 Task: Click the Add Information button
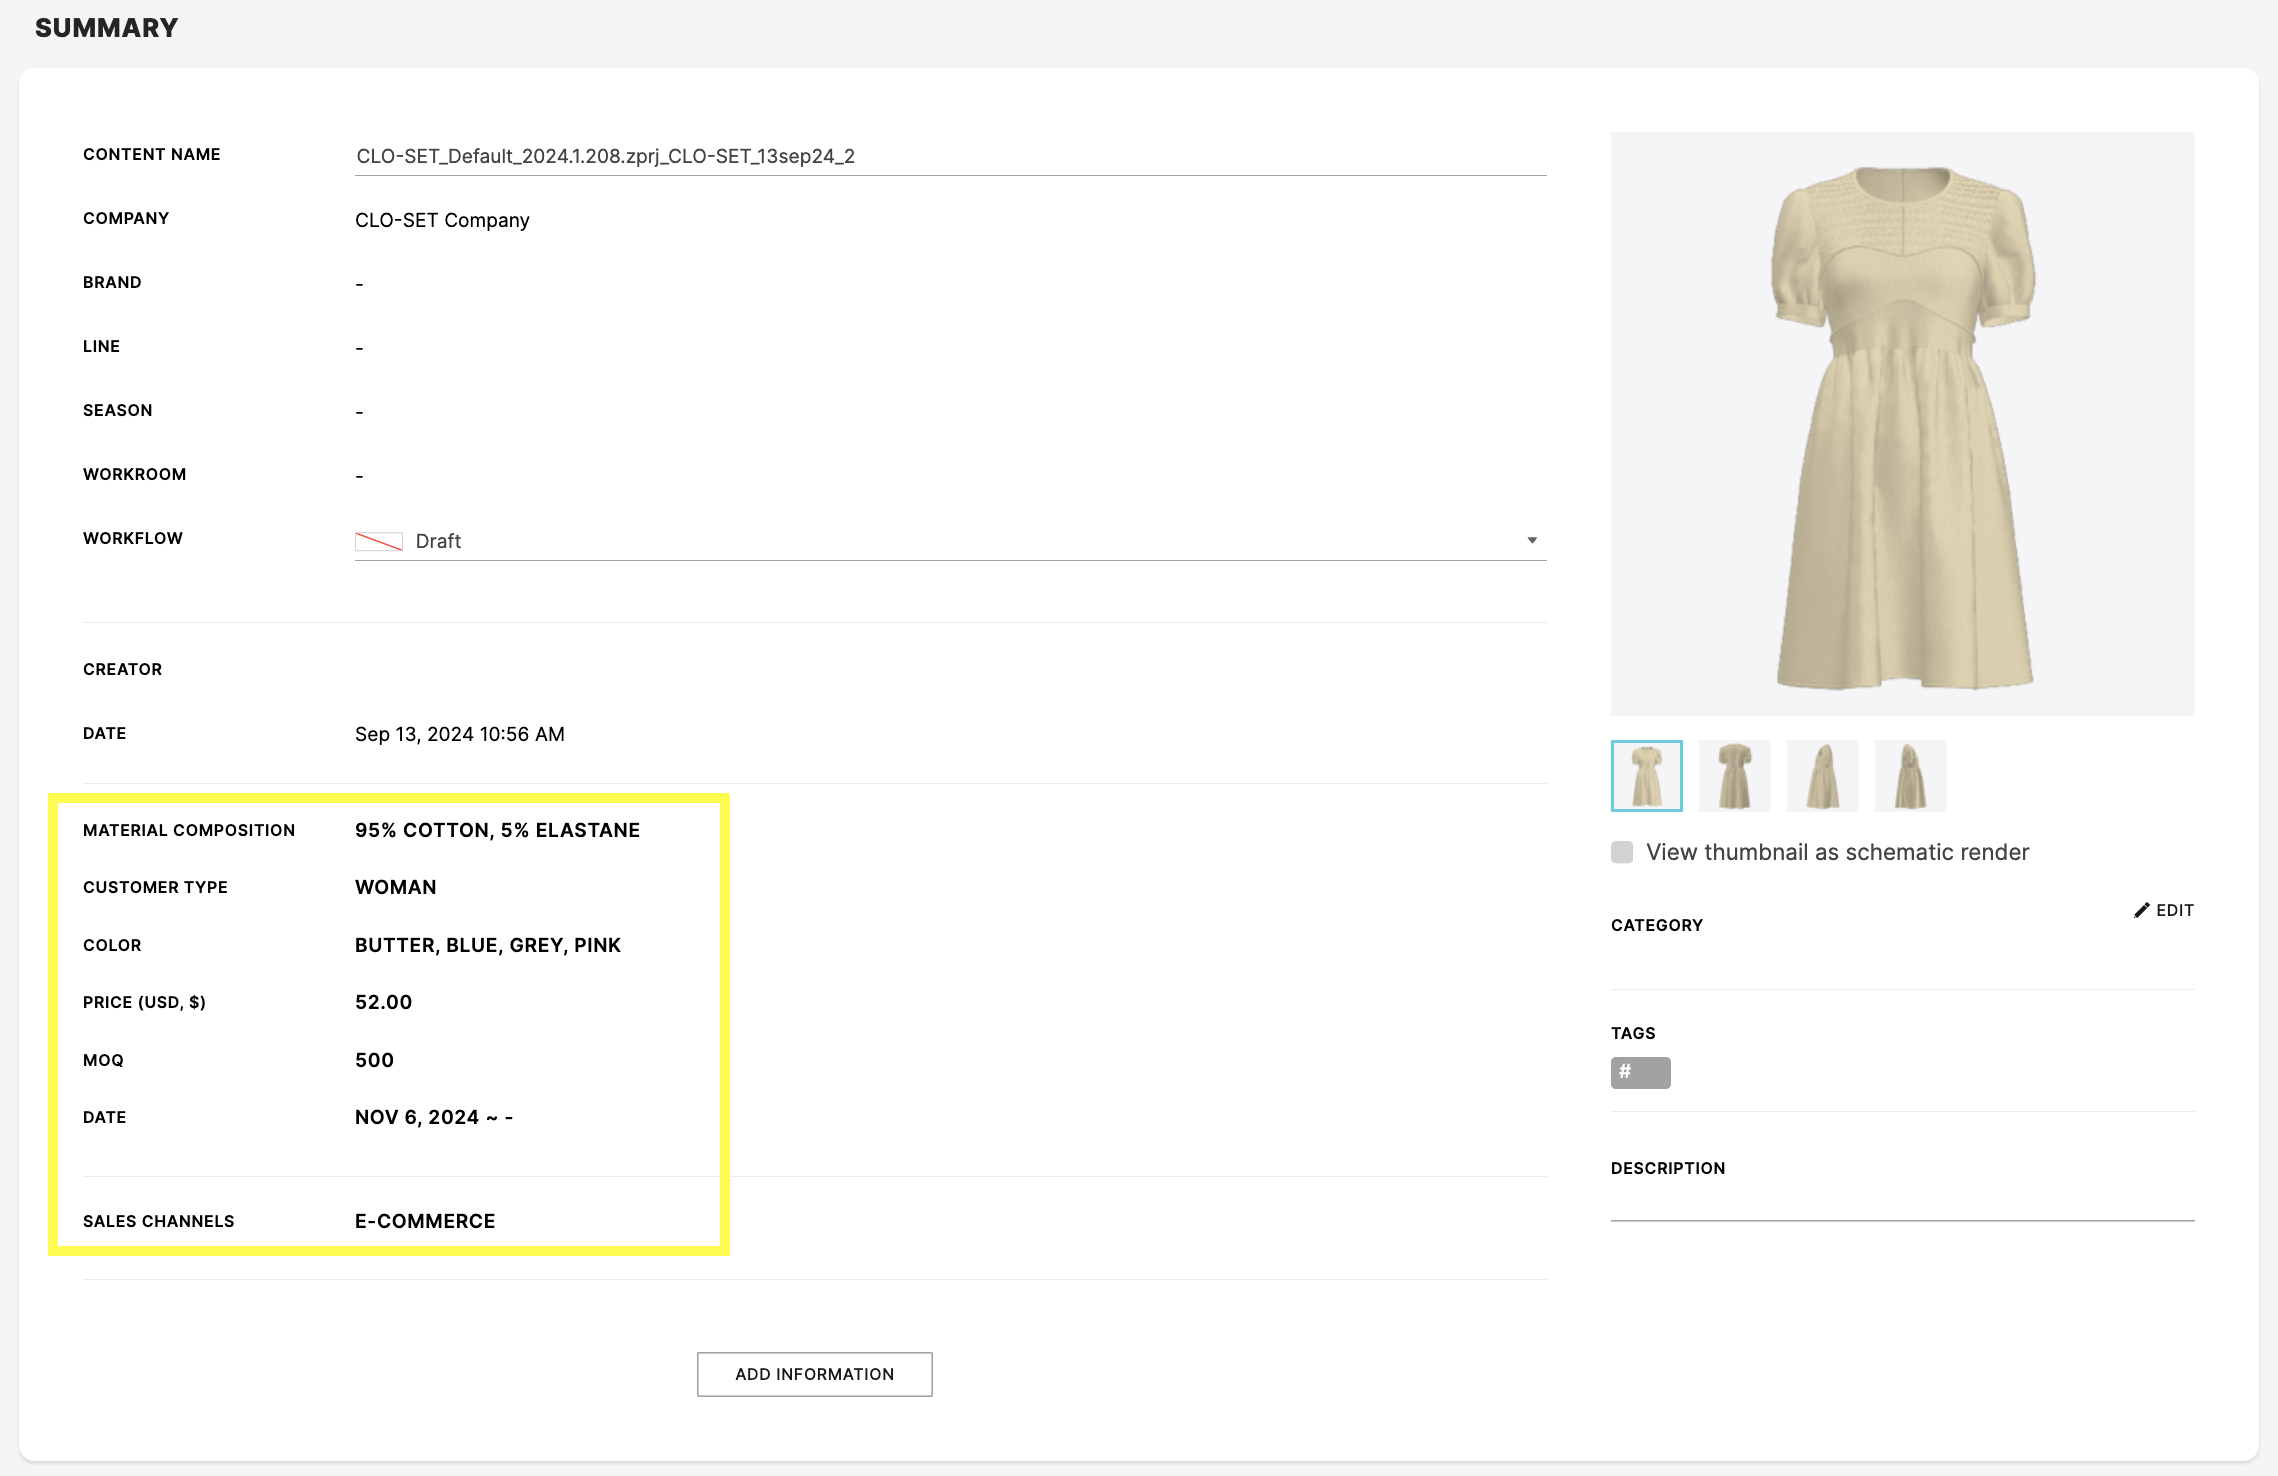tap(815, 1374)
